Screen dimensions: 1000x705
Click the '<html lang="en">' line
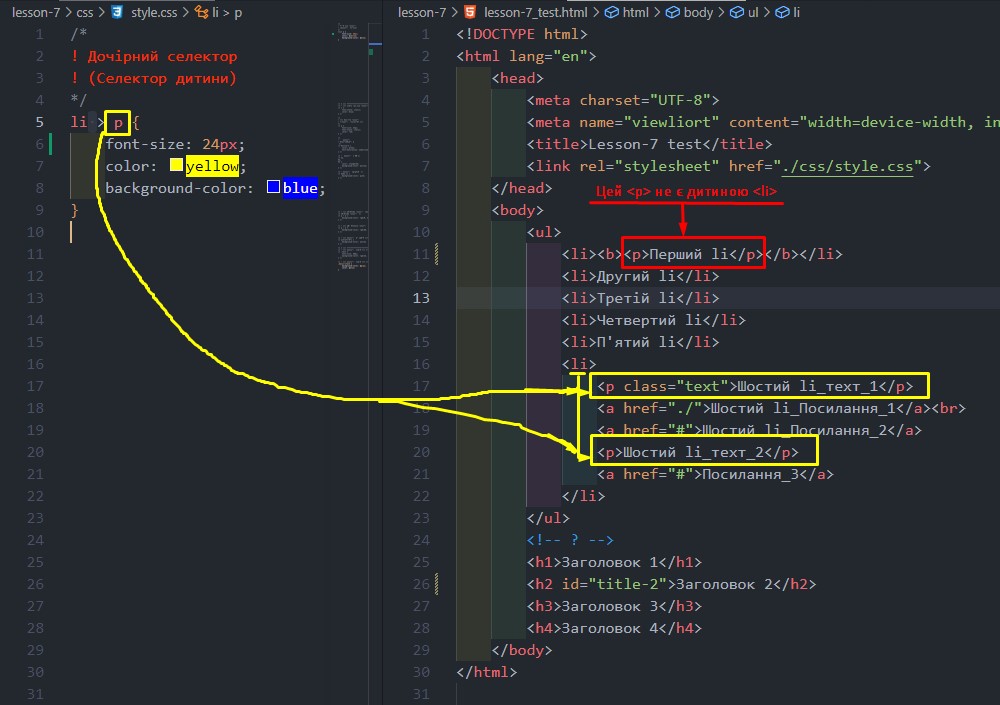[526, 56]
